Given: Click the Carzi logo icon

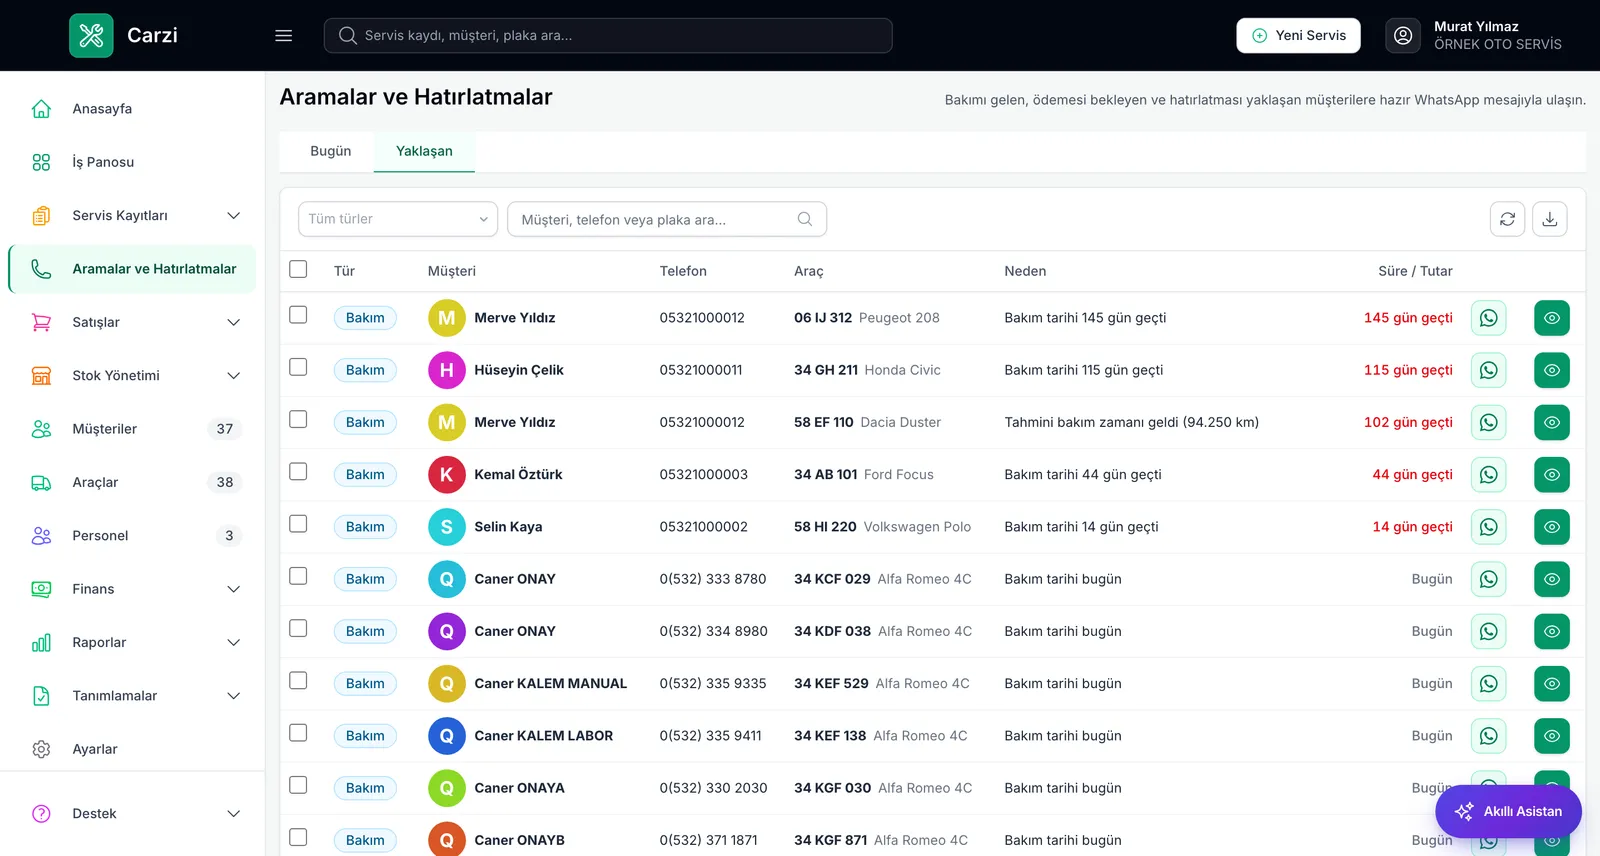Looking at the screenshot, I should 91,35.
